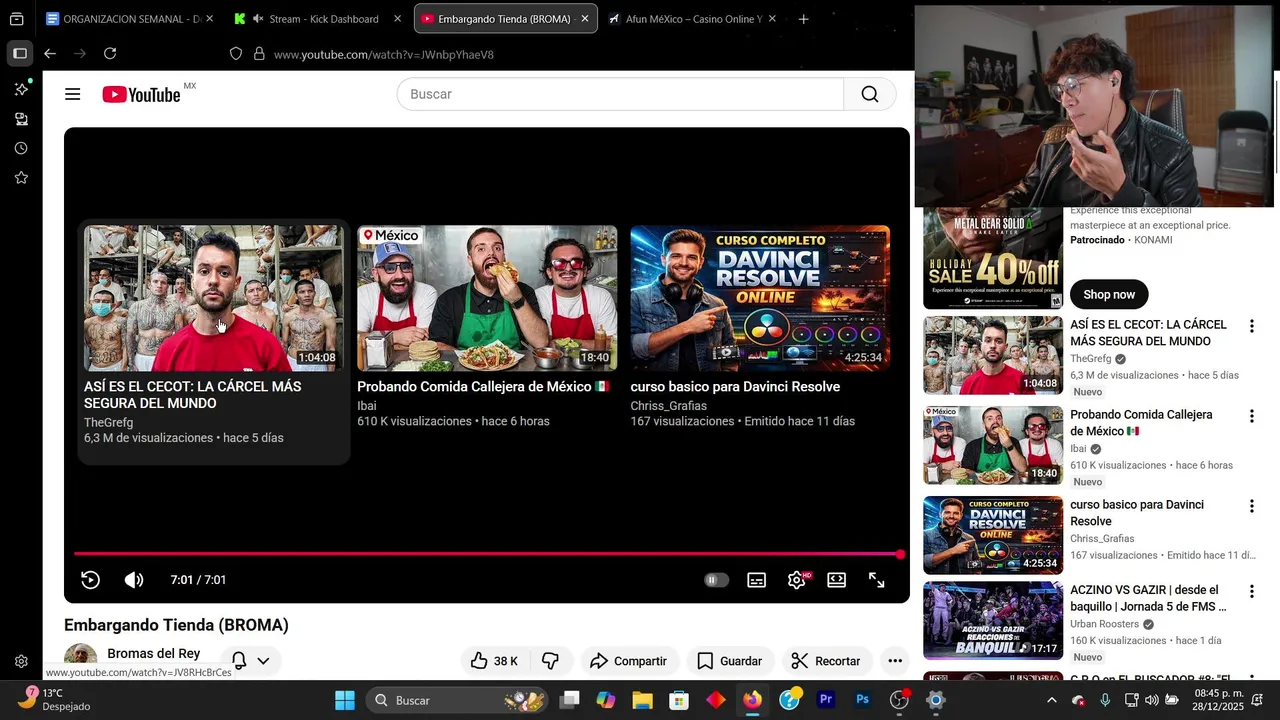The height and width of the screenshot is (720, 1280).
Task: Open end-screen title curso basico para Davinci Resolve
Action: pos(735,387)
